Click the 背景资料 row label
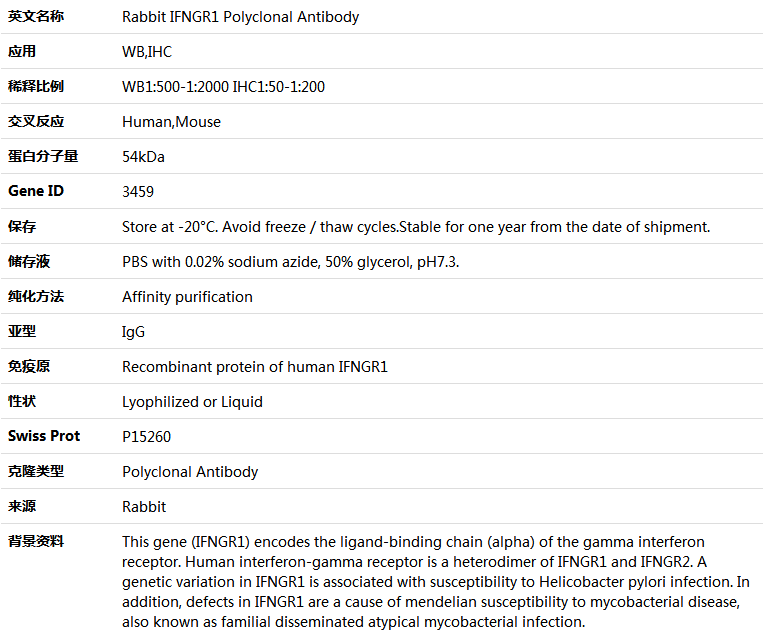 coord(36,541)
